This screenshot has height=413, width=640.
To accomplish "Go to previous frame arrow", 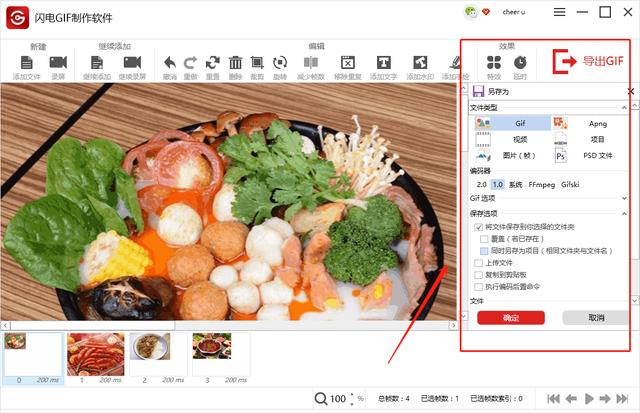I will [x=571, y=399].
